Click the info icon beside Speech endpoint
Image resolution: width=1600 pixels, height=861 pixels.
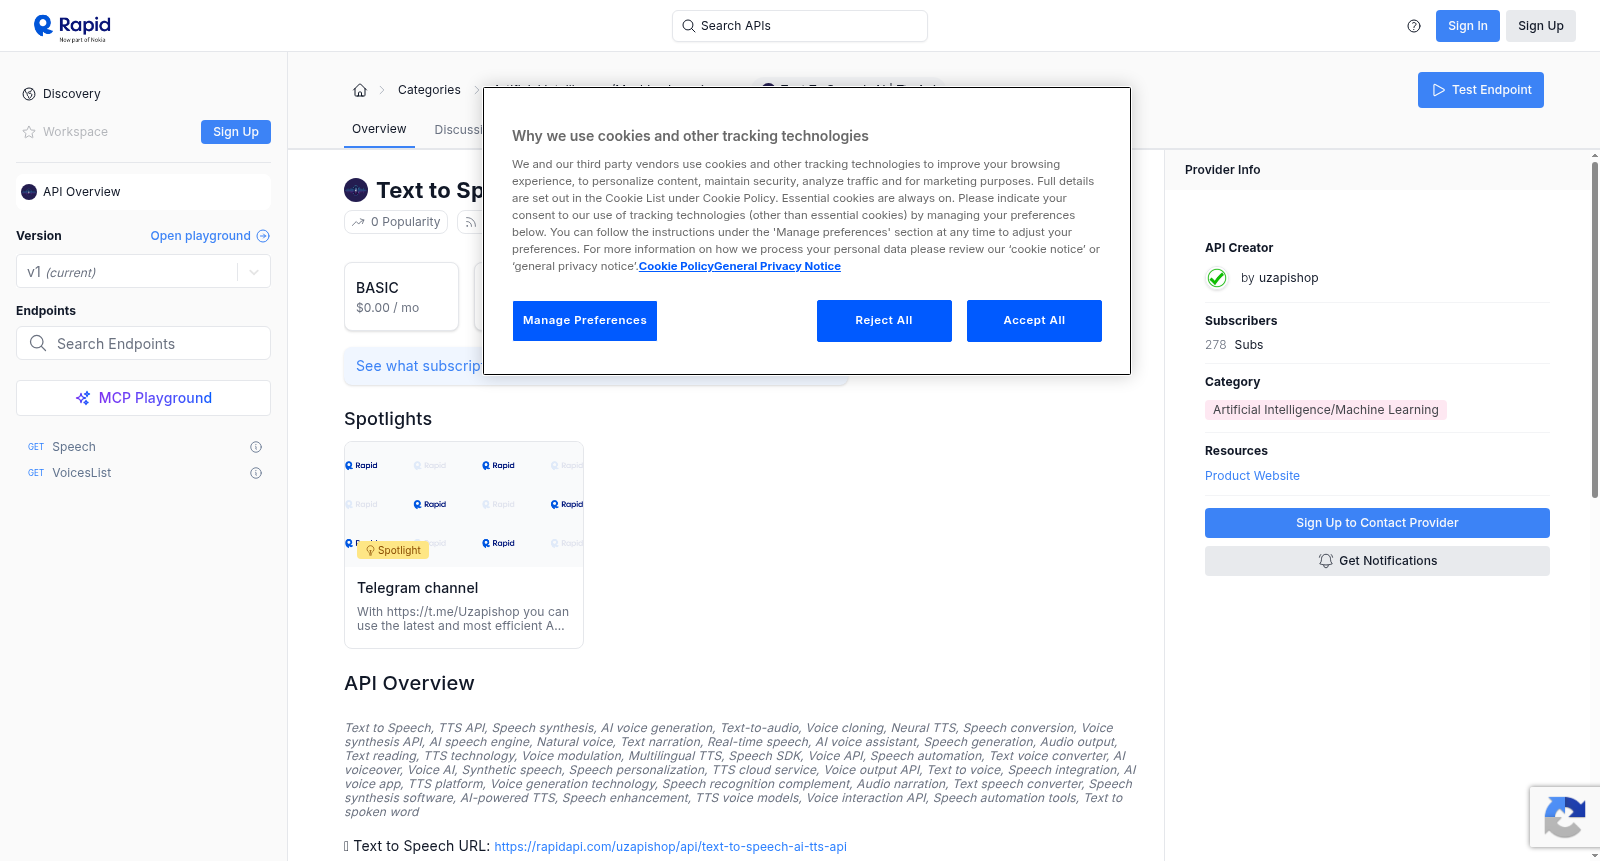[x=256, y=447]
